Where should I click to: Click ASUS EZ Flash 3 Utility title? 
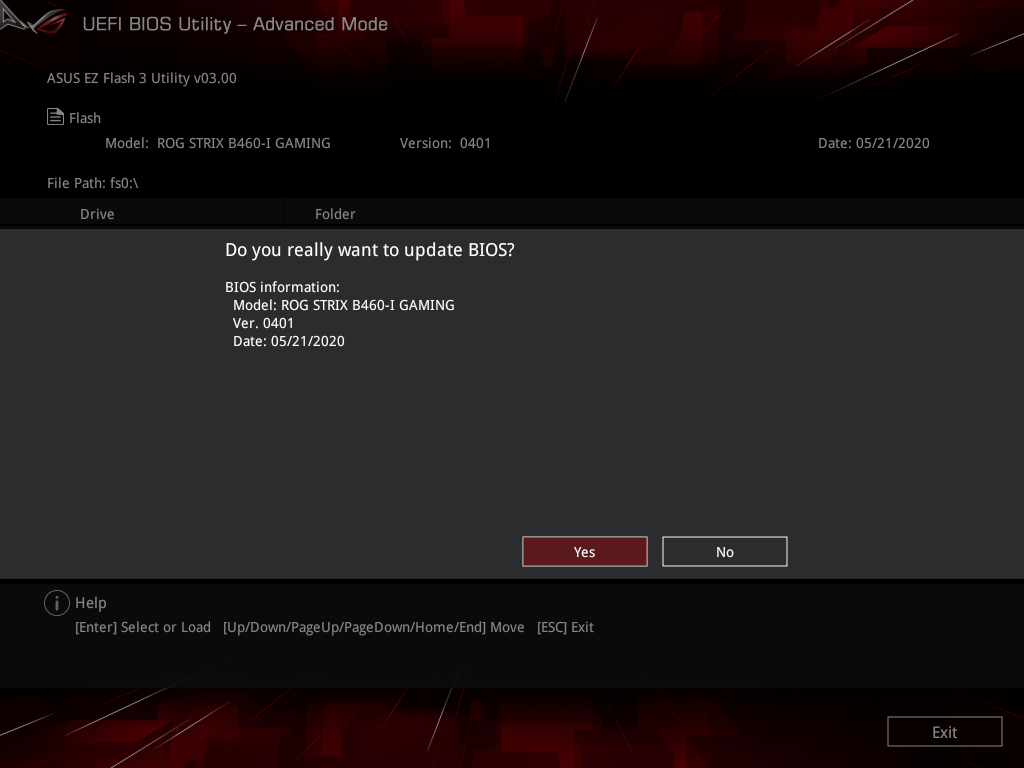[x=142, y=78]
